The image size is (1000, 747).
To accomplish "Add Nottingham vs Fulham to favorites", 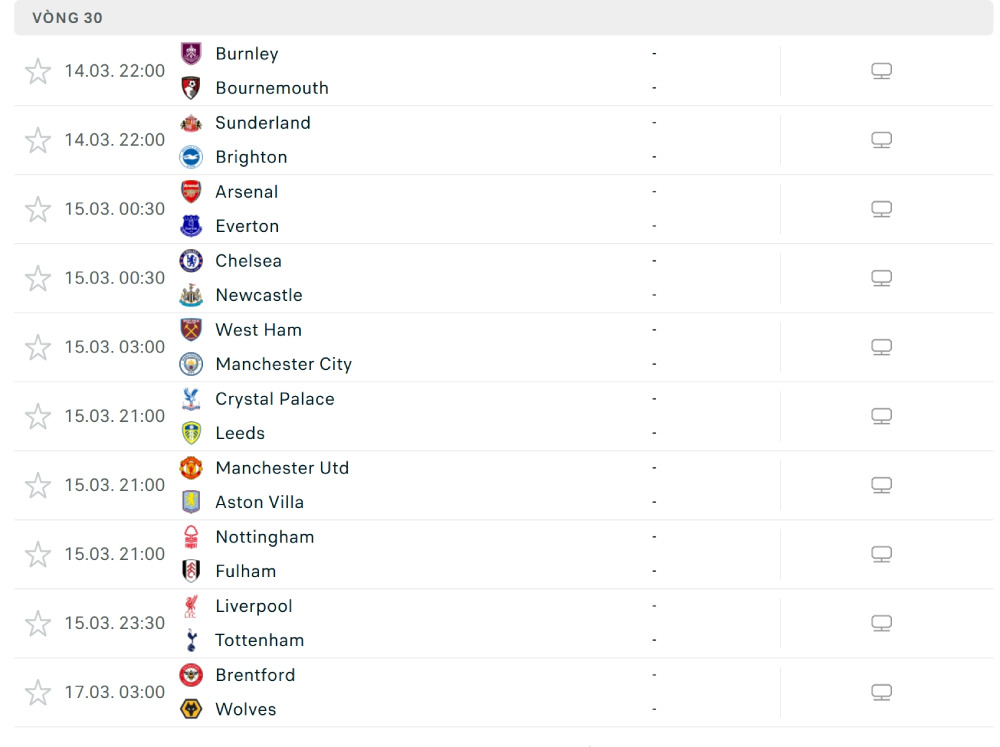I will click(x=38, y=554).
